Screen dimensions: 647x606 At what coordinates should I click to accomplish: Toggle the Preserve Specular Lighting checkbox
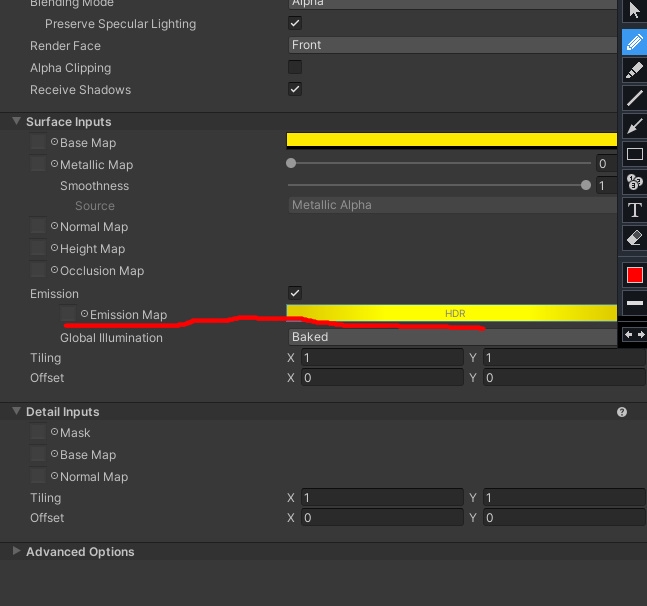[295, 23]
